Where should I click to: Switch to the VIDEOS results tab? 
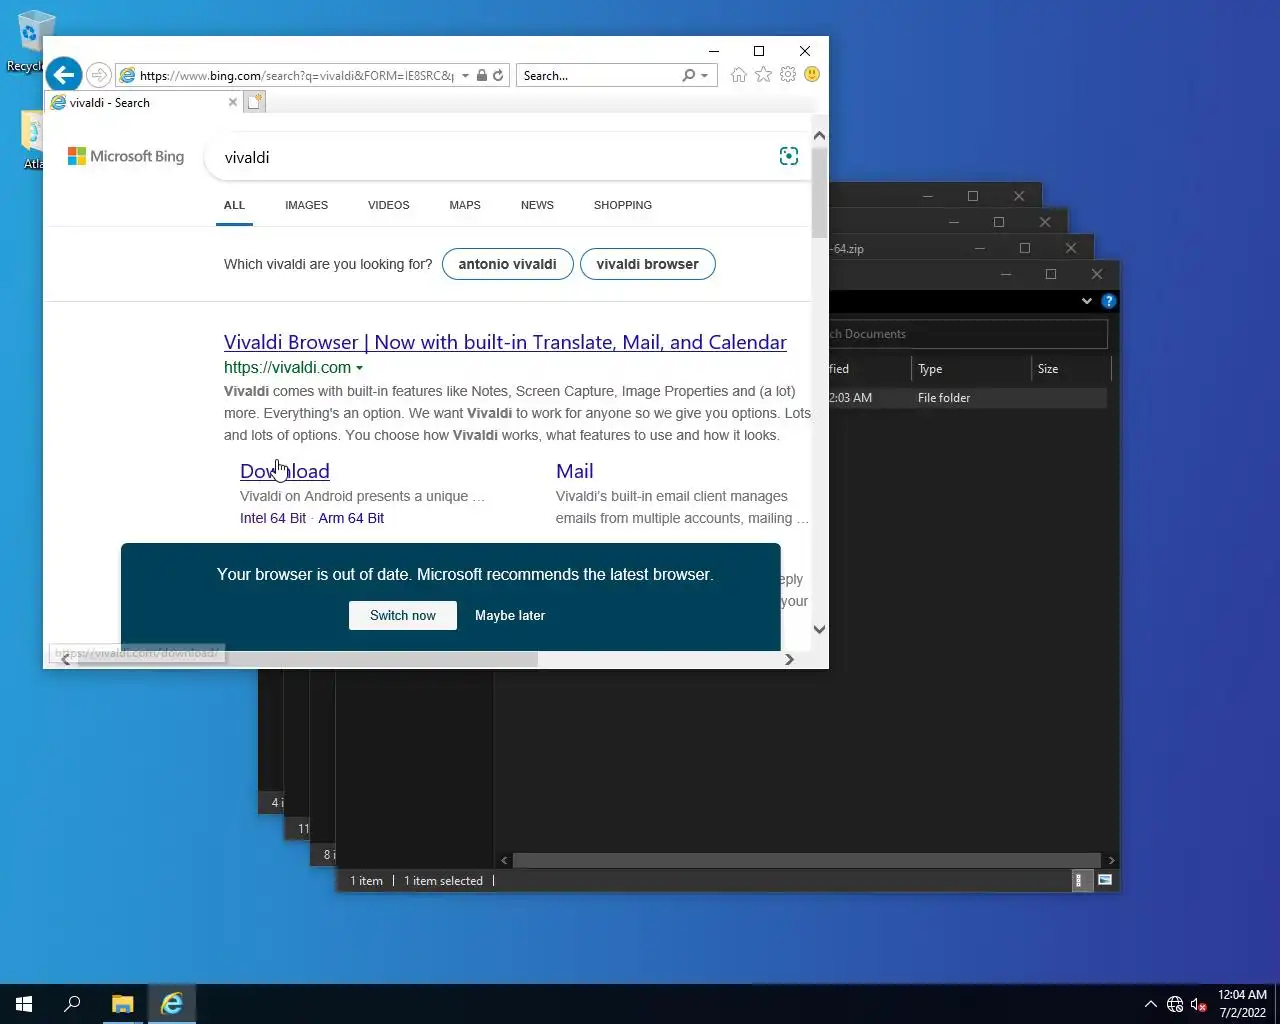[388, 205]
